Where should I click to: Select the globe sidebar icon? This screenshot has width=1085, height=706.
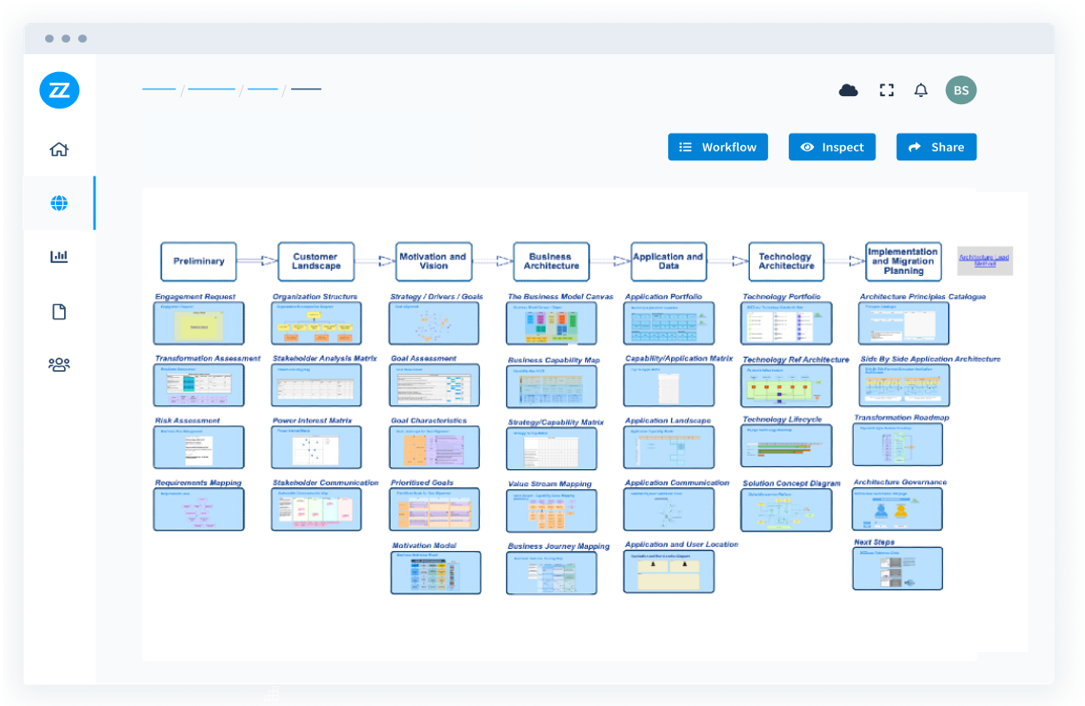[59, 203]
